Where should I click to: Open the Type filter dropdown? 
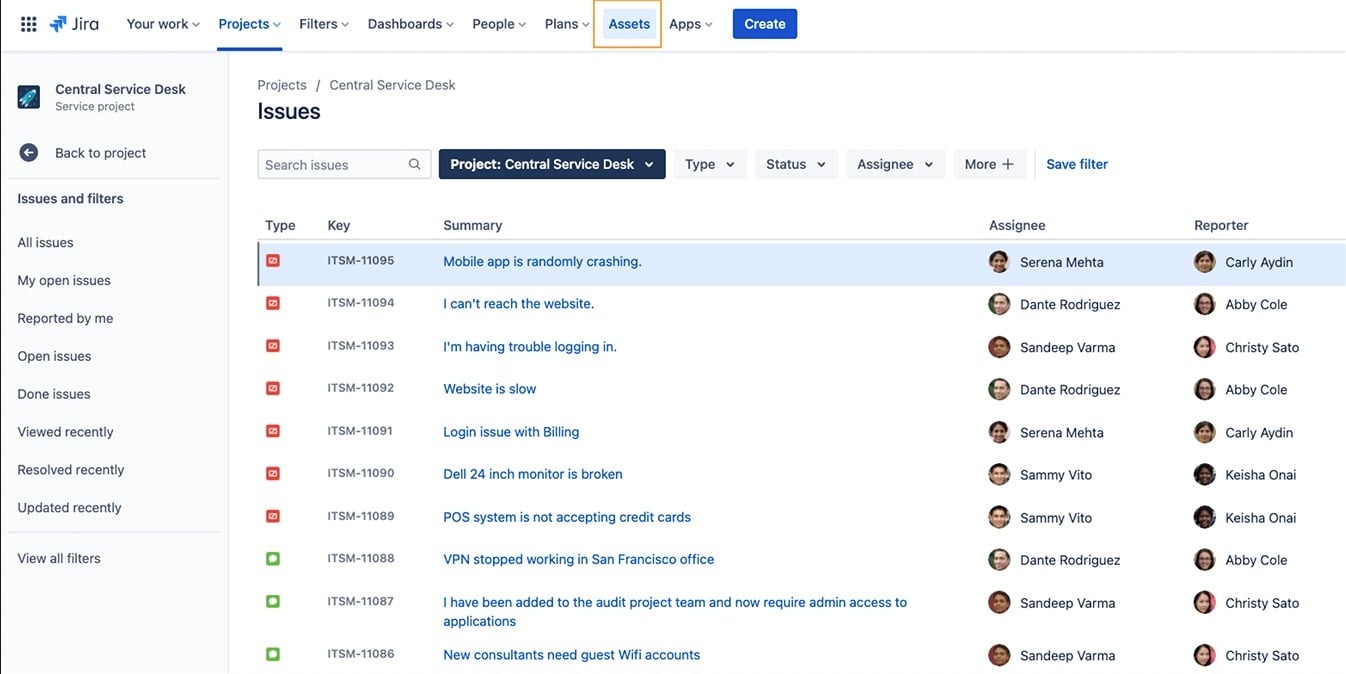tap(709, 163)
